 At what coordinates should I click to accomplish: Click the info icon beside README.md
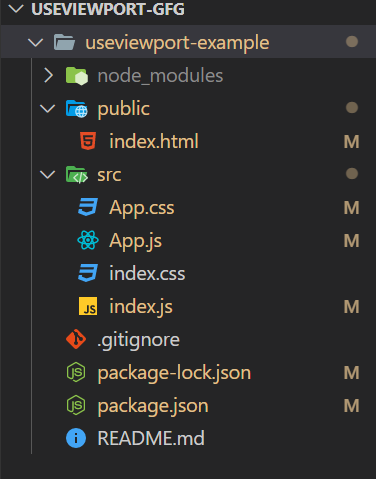point(76,438)
